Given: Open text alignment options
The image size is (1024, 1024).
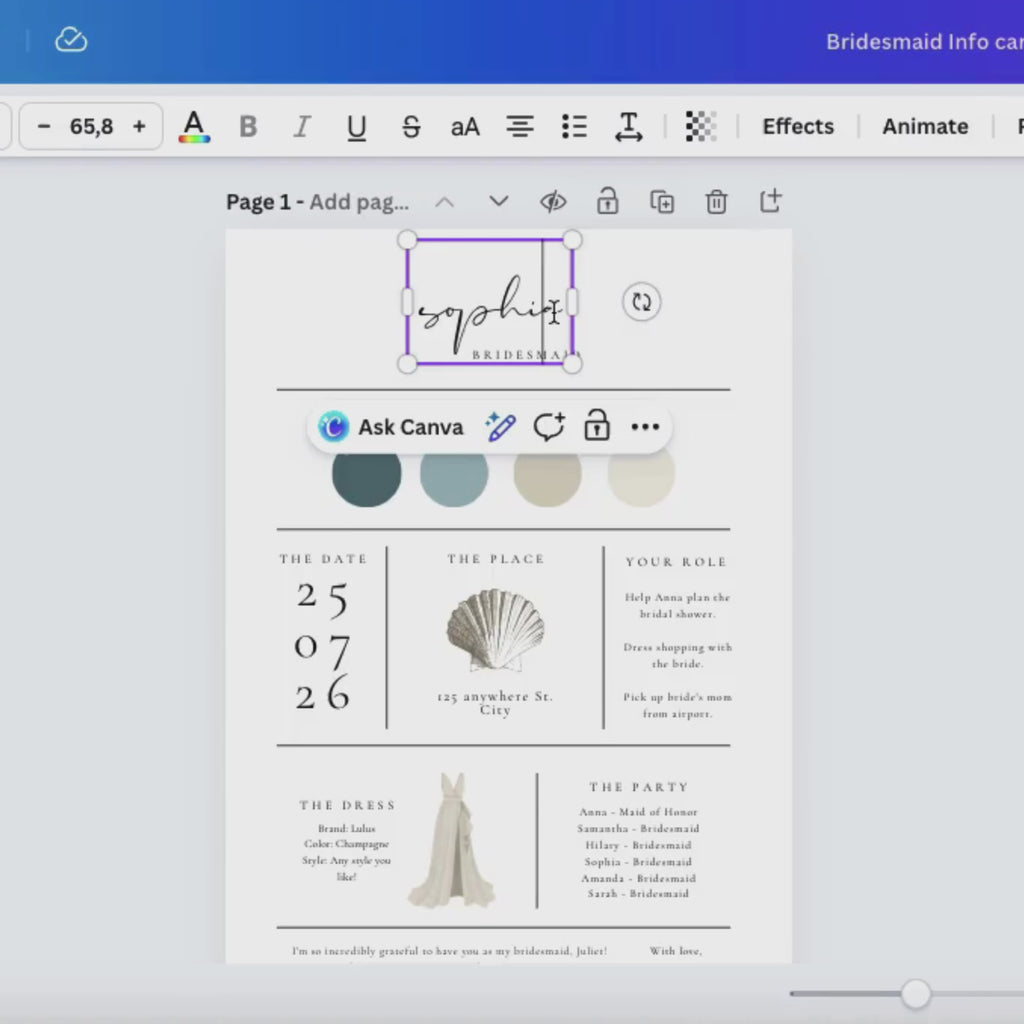Looking at the screenshot, I should 520,126.
